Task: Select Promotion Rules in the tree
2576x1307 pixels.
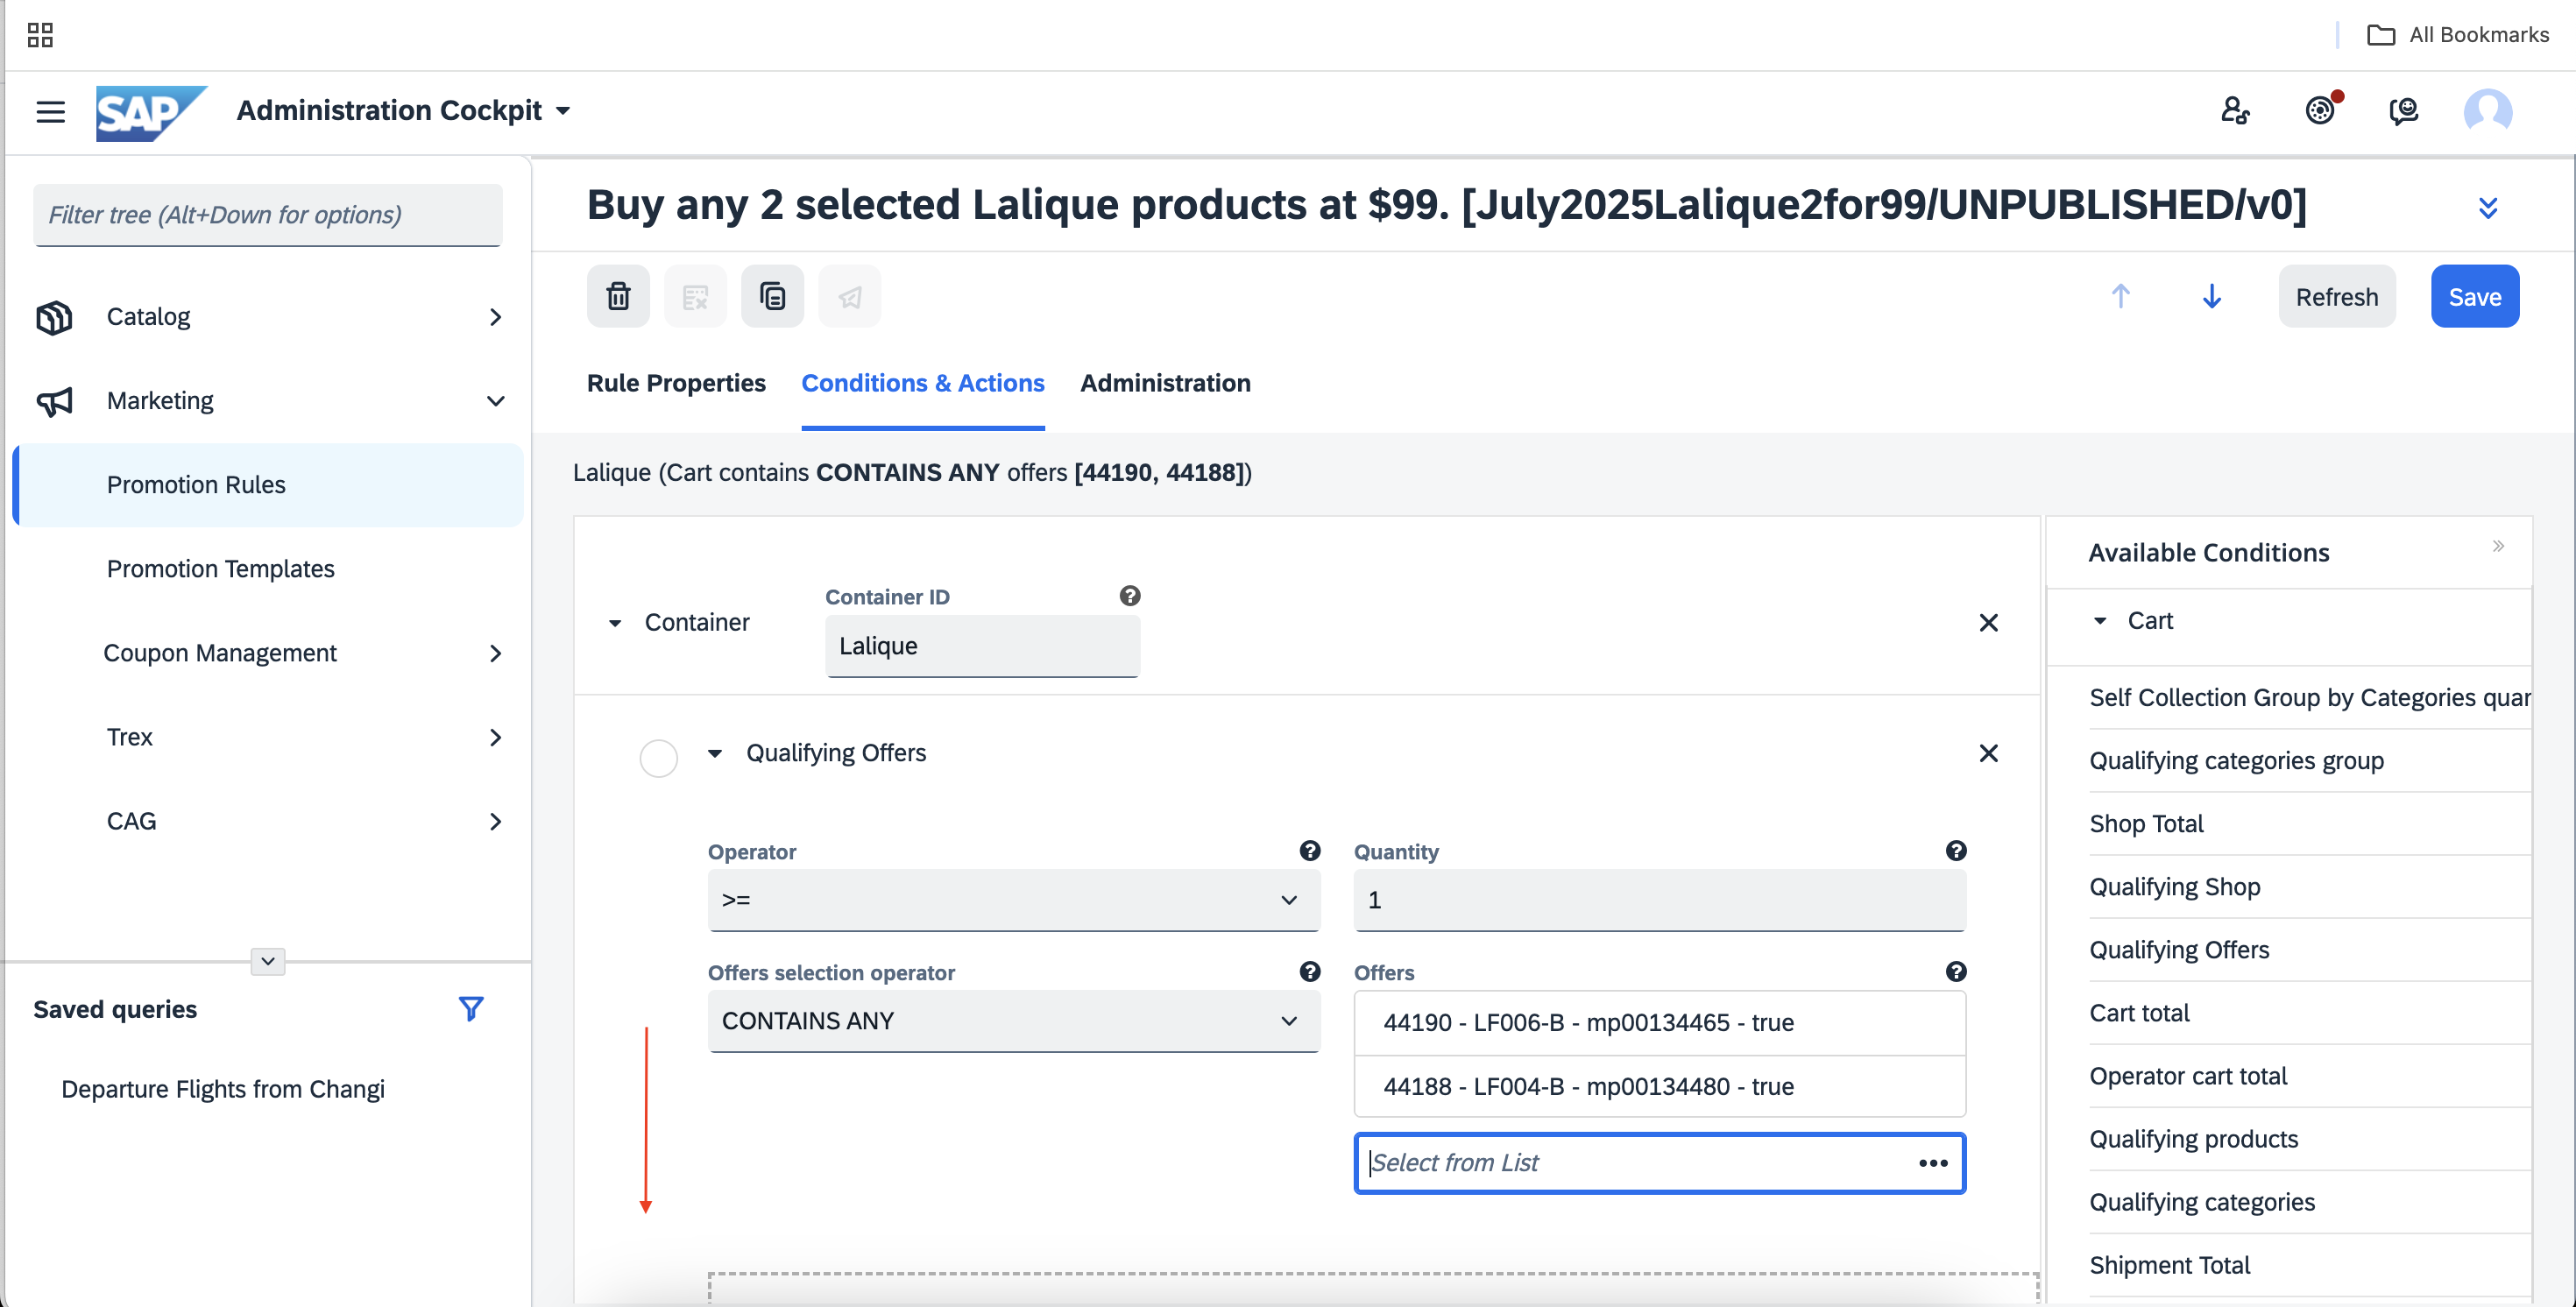Action: coord(268,485)
